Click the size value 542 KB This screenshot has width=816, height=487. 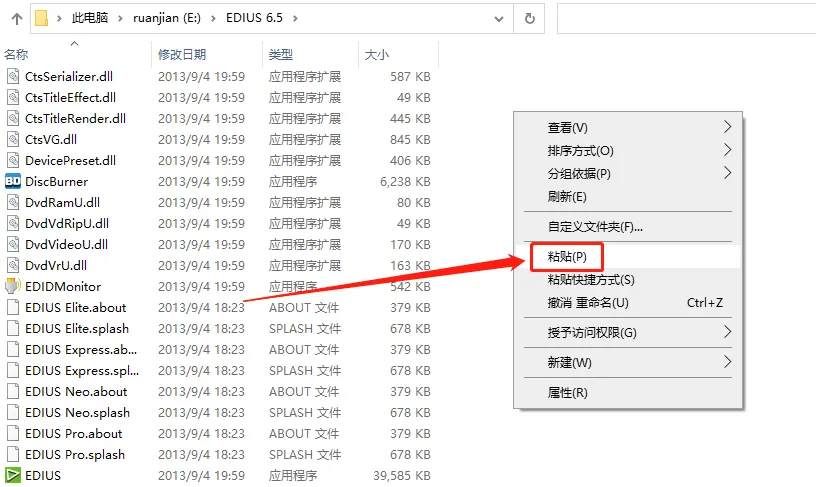pyautogui.click(x=410, y=287)
